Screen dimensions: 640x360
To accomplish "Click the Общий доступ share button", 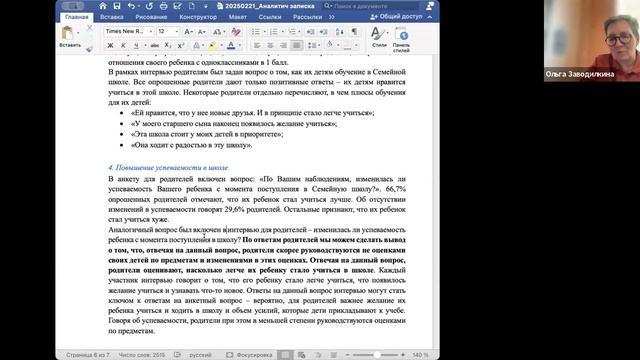I will (x=396, y=17).
